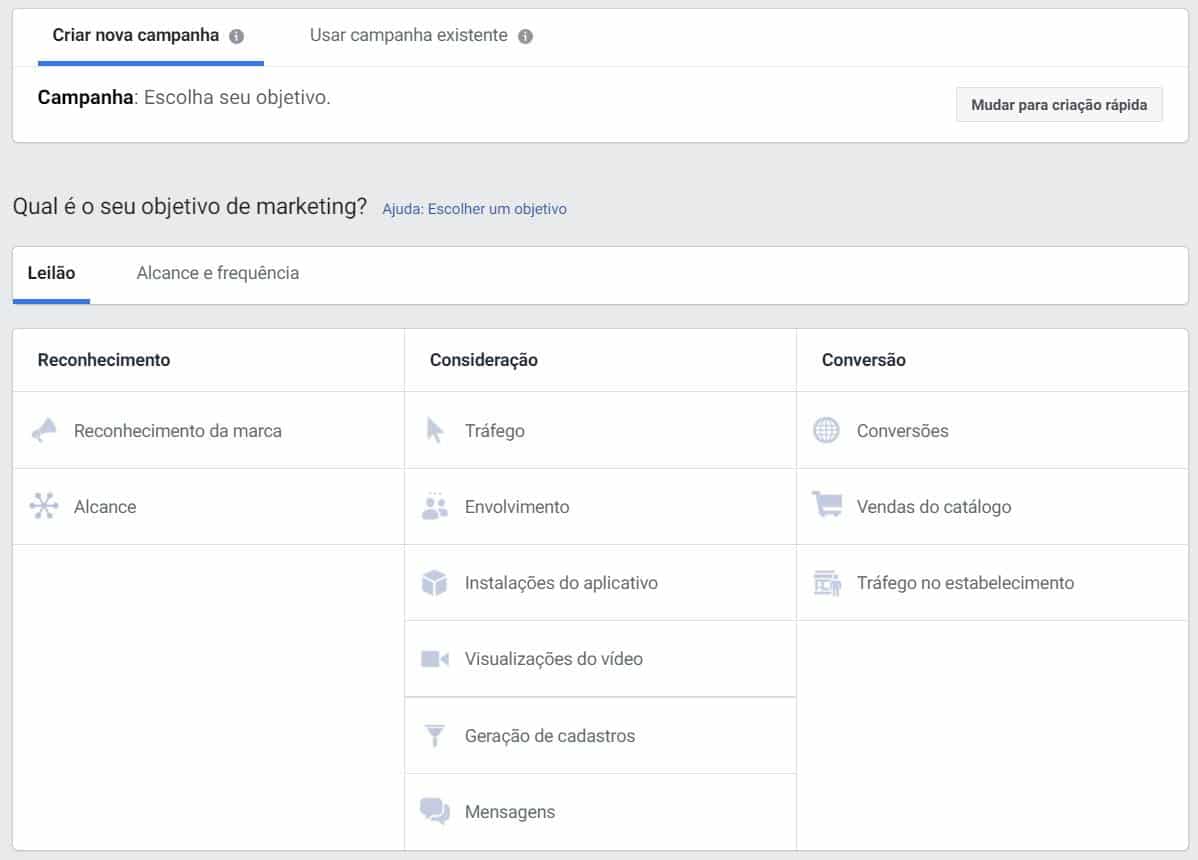The height and width of the screenshot is (860, 1198).
Task: Choose Vendas do catálogo objective label
Action: point(934,506)
